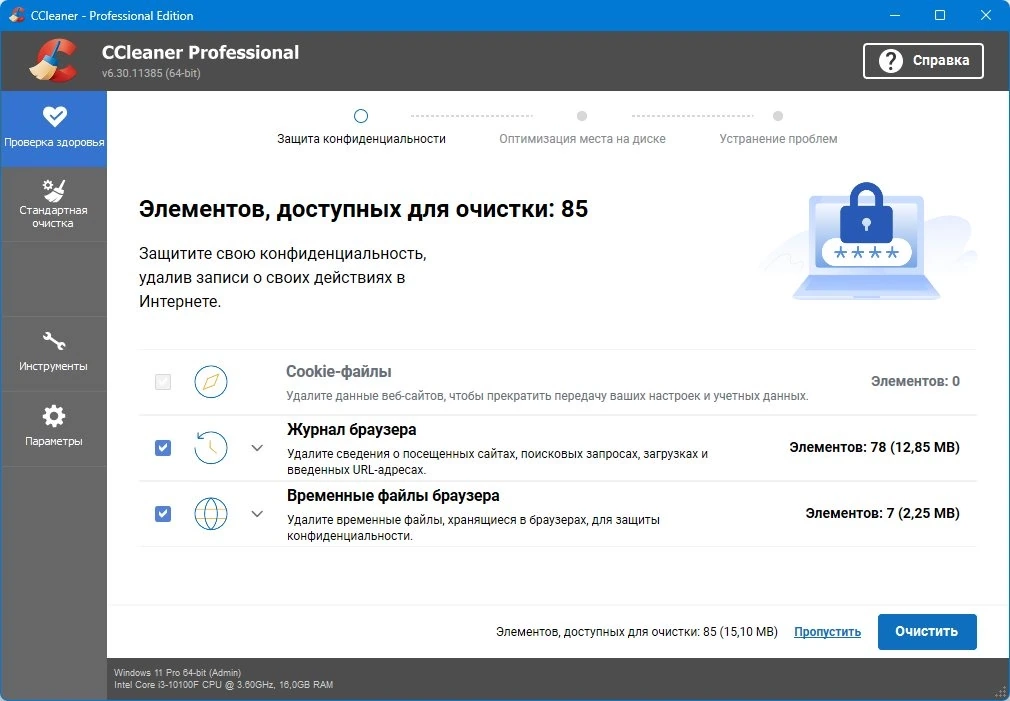The width and height of the screenshot is (1010, 701).
Task: Click the Пропустить link
Action: pyautogui.click(x=827, y=632)
